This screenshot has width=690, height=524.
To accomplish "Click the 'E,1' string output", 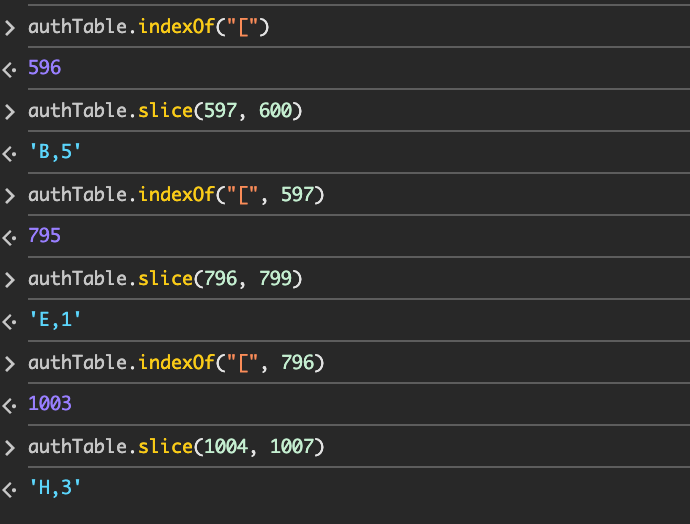I will [x=56, y=321].
